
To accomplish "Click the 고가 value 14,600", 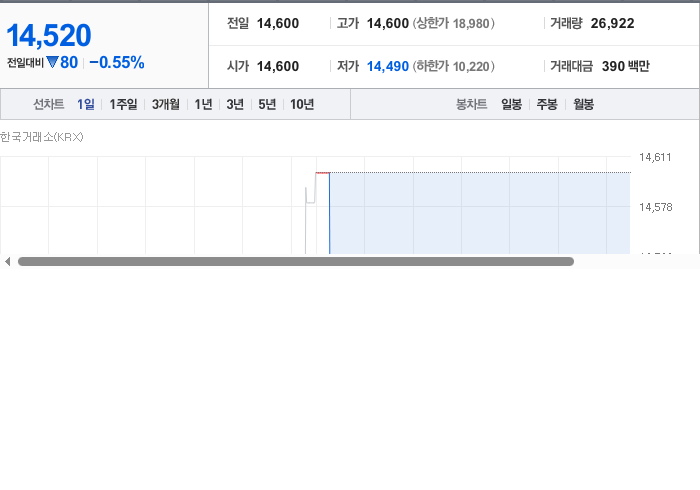I will 388,23.
